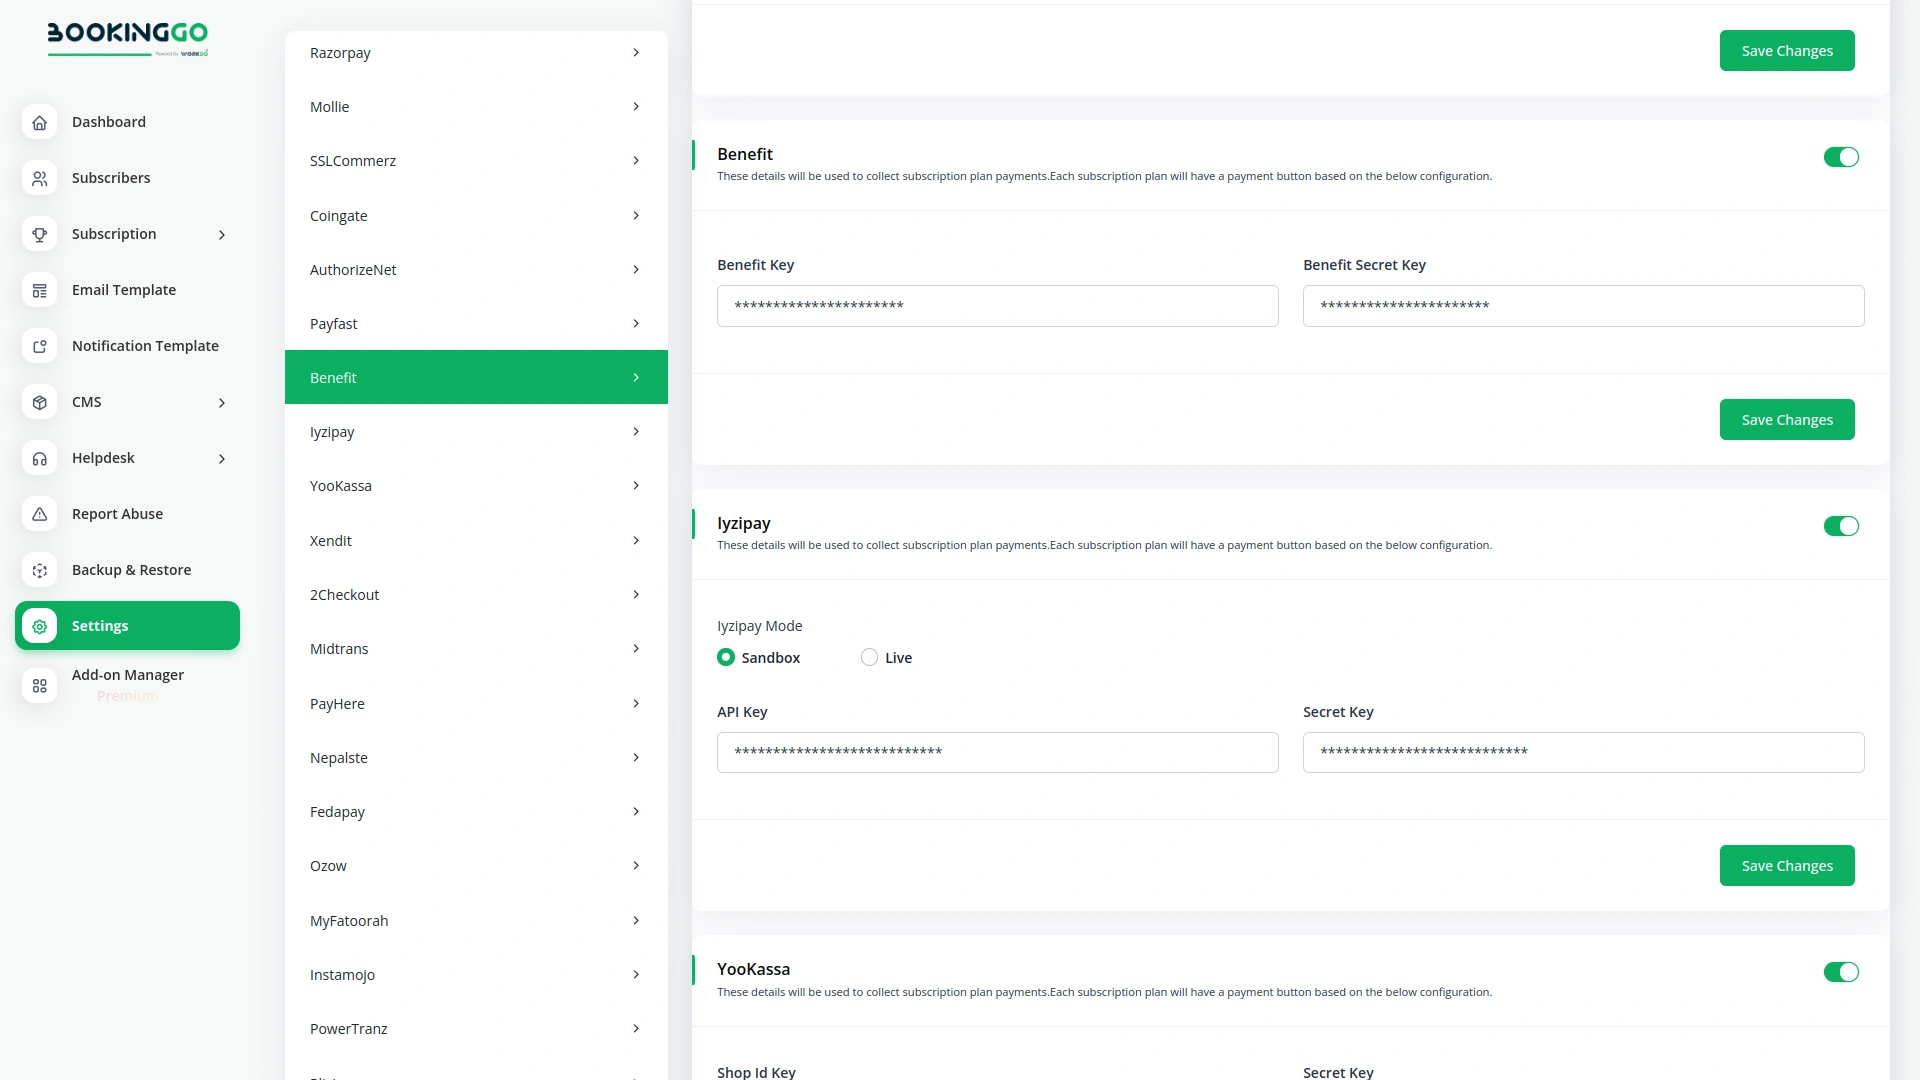Disable the Benefit payment gateway toggle
1920x1080 pixels.
point(1841,157)
